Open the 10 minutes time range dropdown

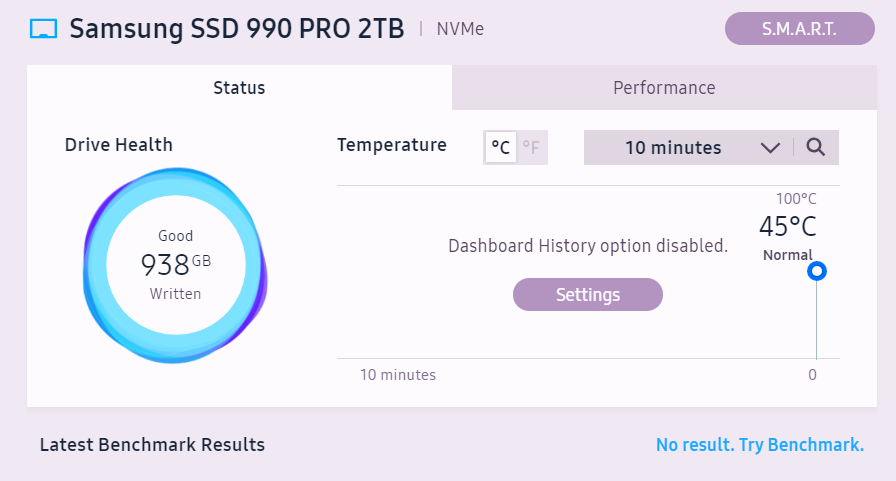[673, 148]
